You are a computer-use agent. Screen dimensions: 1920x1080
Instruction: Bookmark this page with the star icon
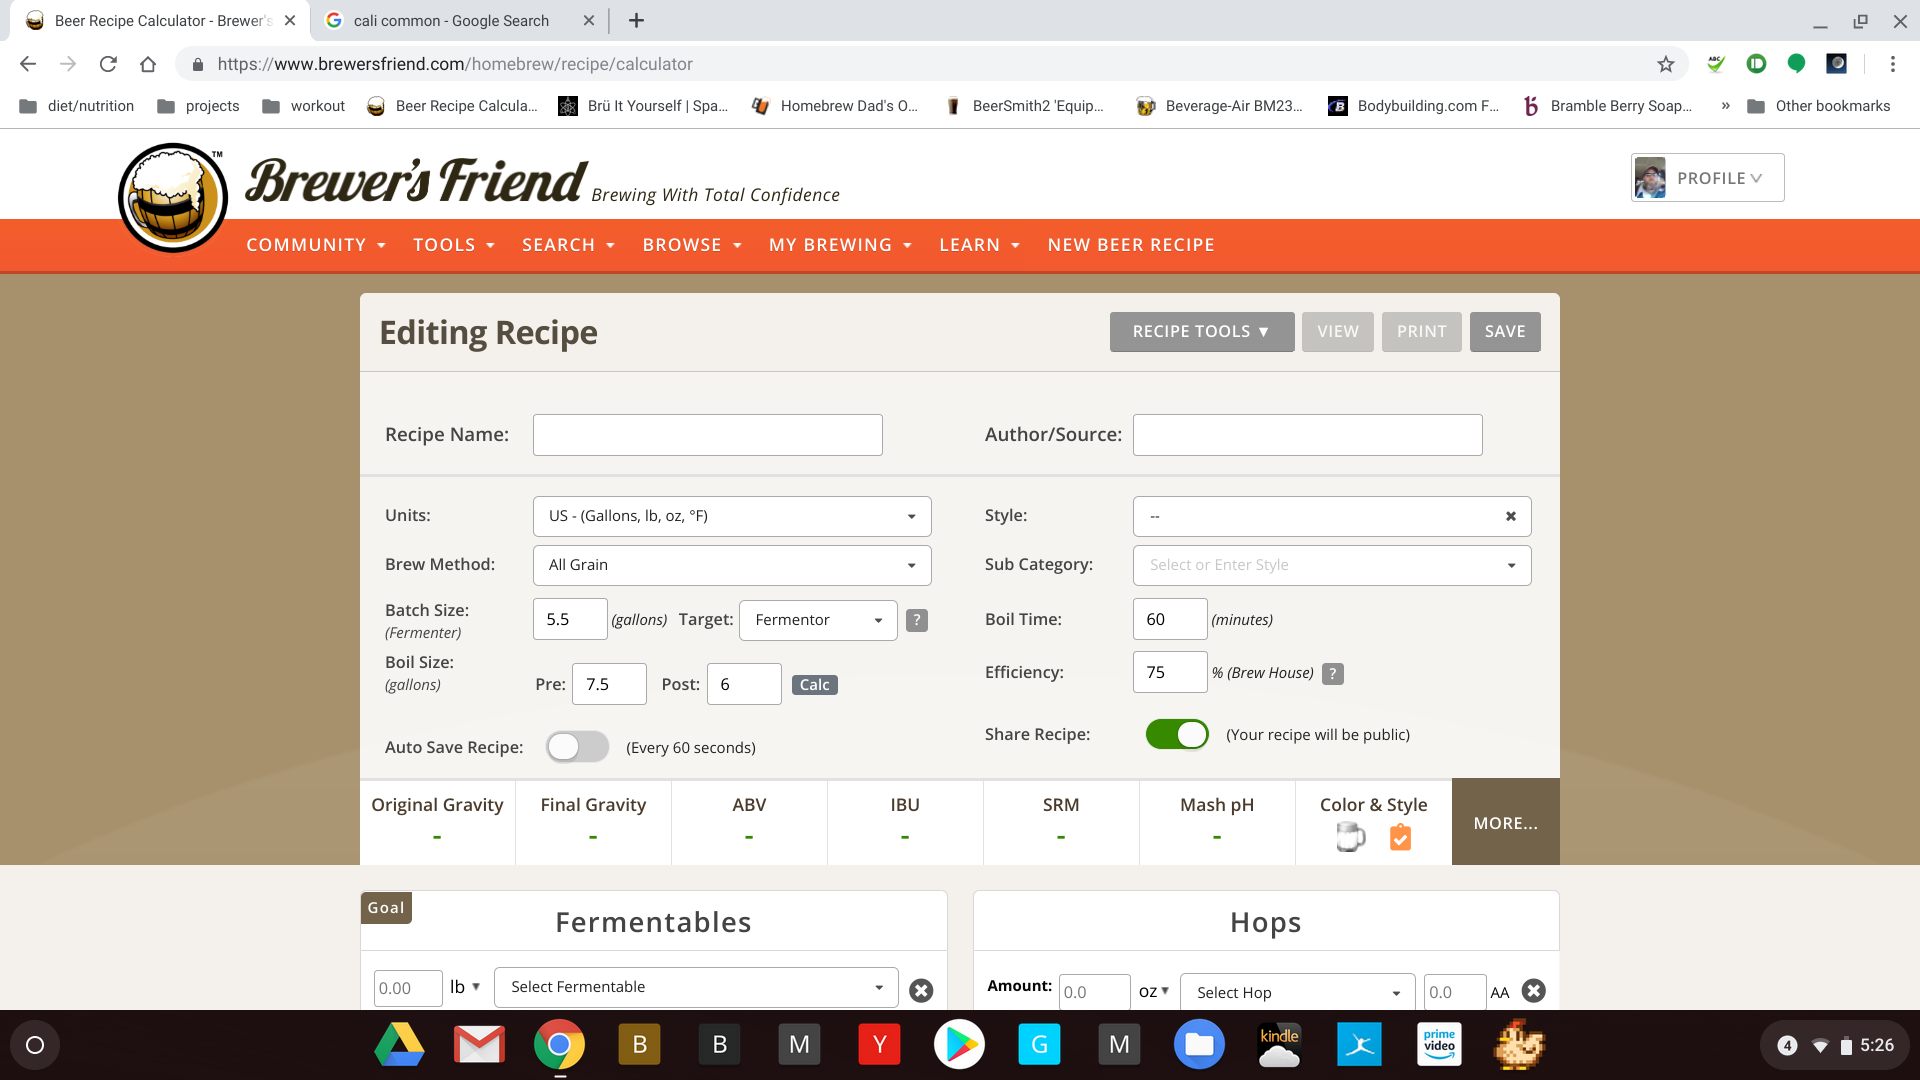1665,64
